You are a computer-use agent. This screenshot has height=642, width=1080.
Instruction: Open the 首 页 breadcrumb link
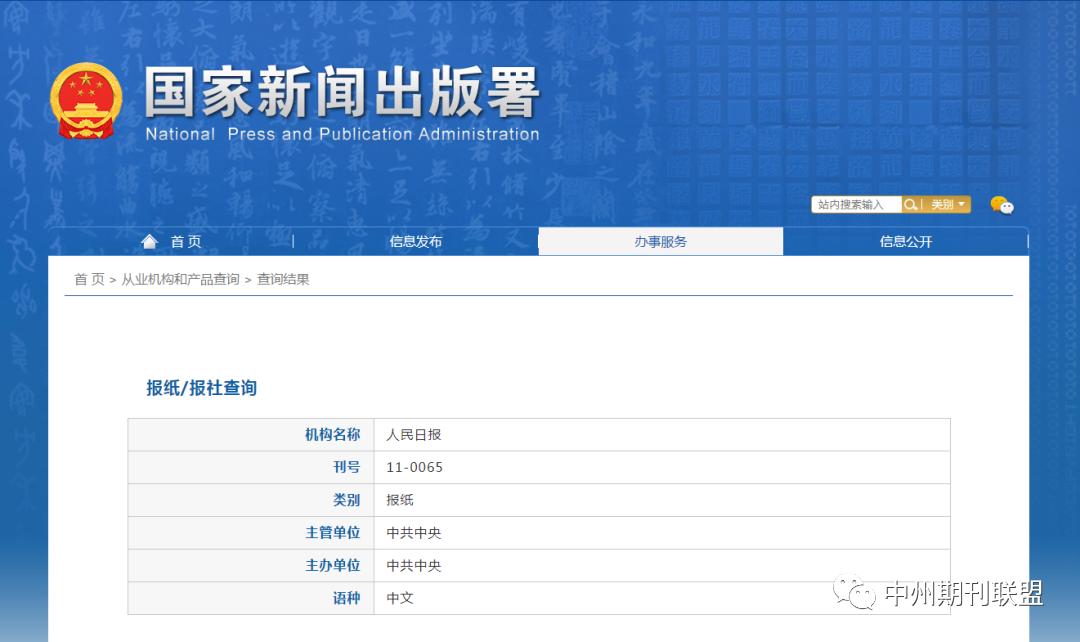click(89, 279)
